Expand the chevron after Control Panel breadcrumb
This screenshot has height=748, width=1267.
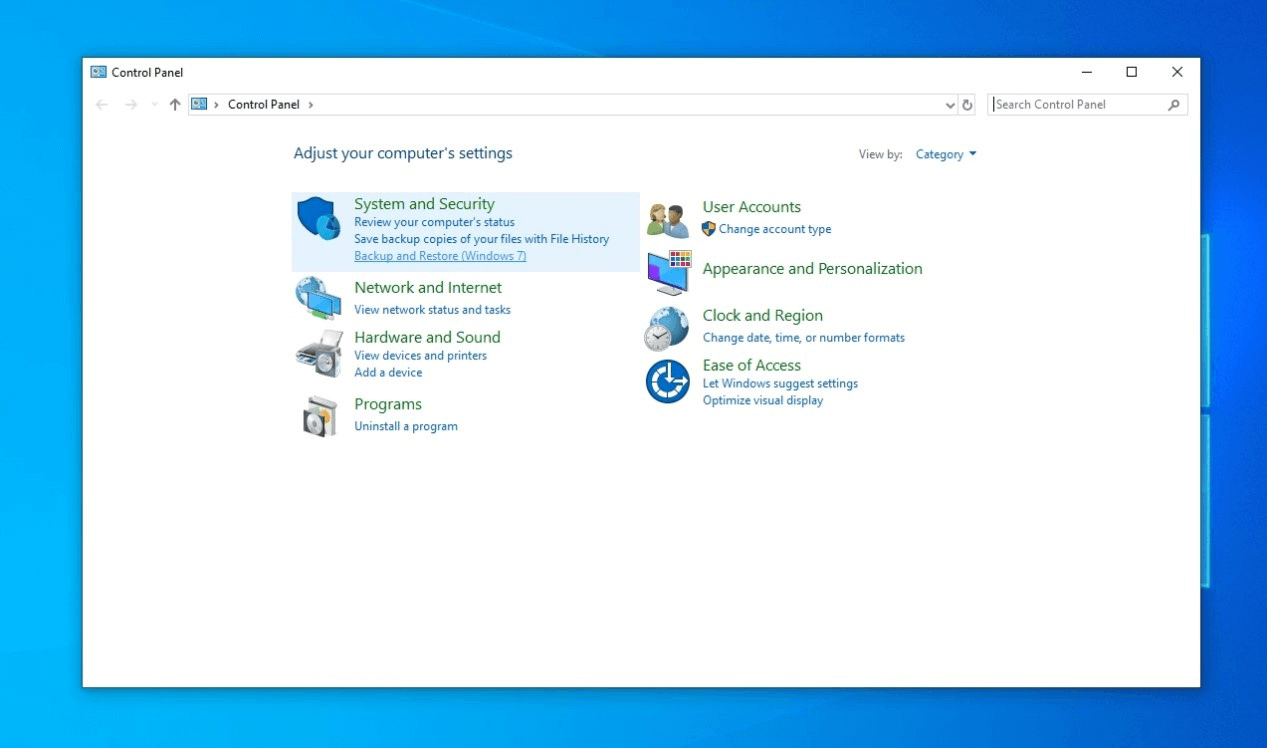(x=311, y=104)
